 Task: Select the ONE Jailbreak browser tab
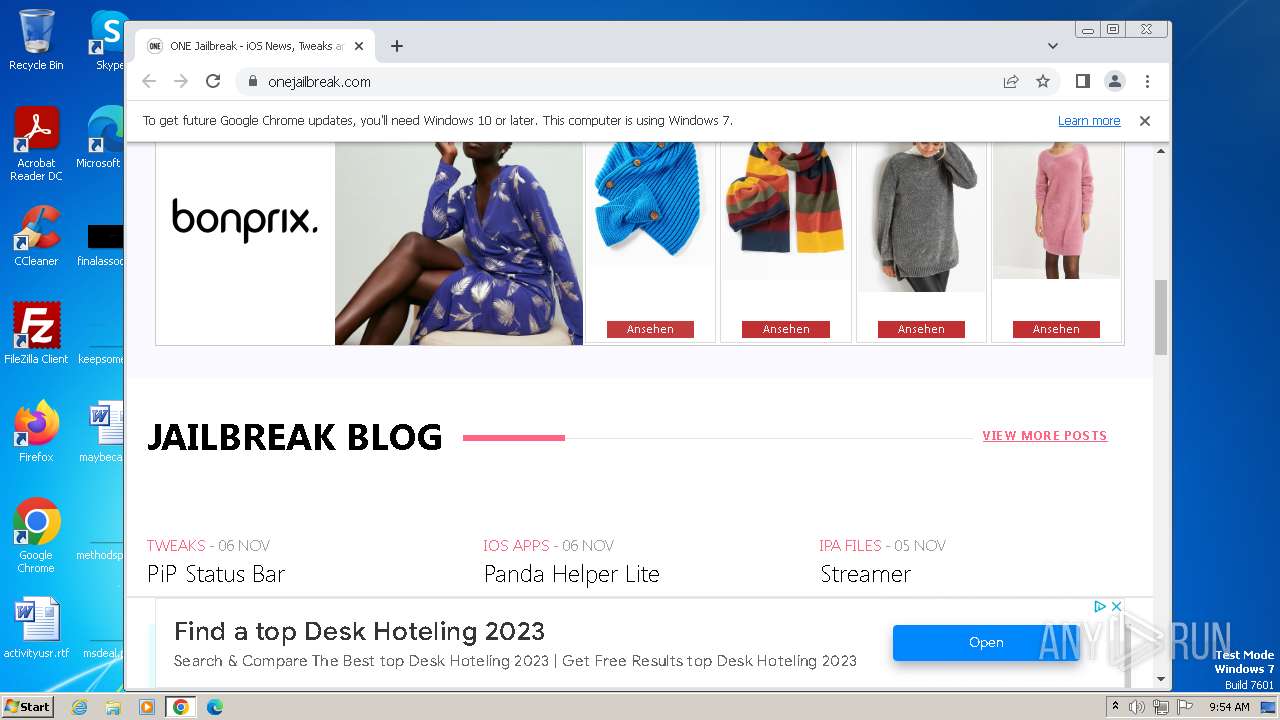pos(255,46)
